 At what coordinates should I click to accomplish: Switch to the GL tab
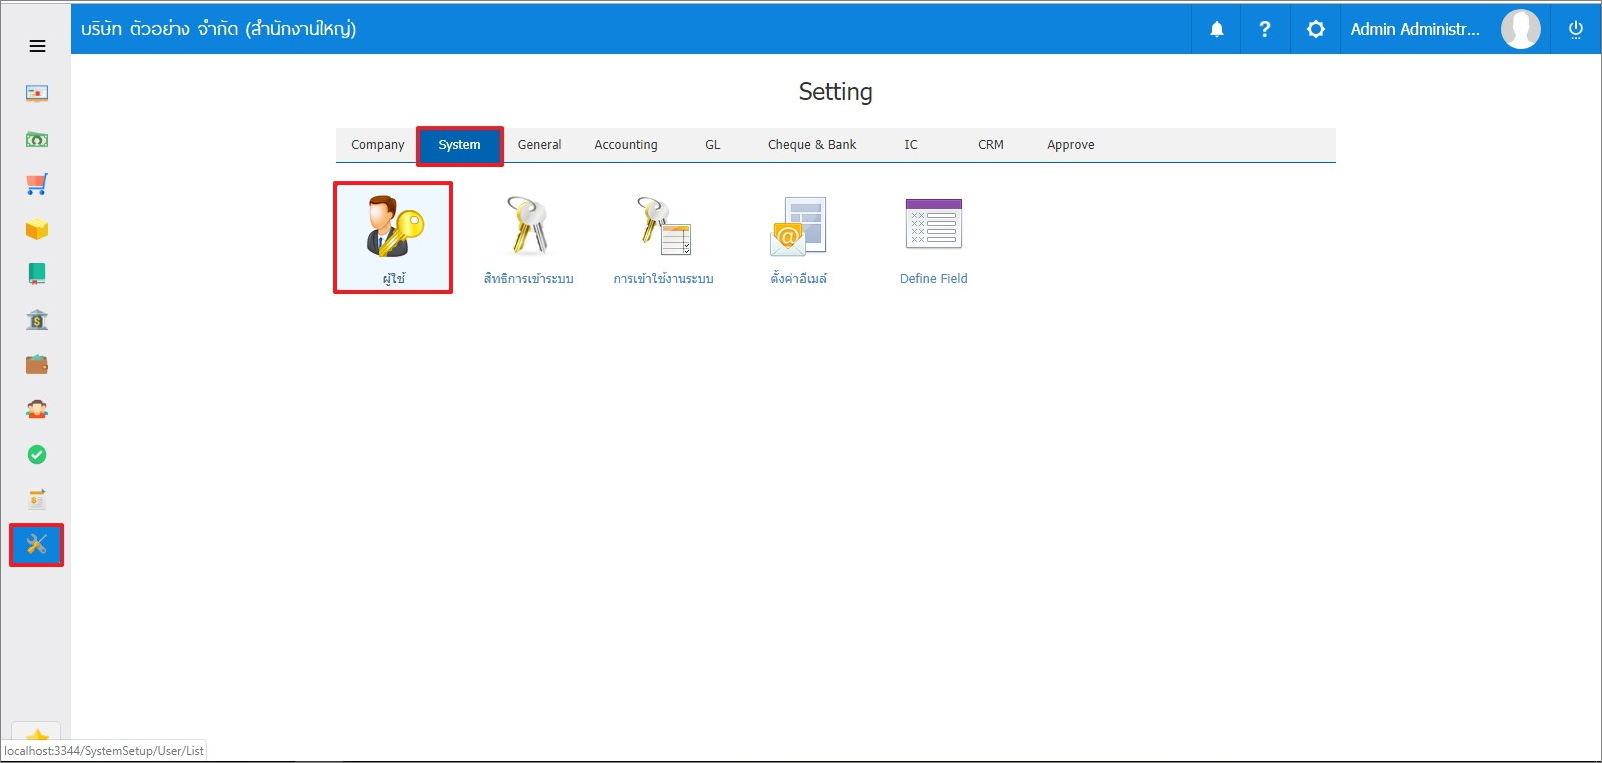point(713,145)
